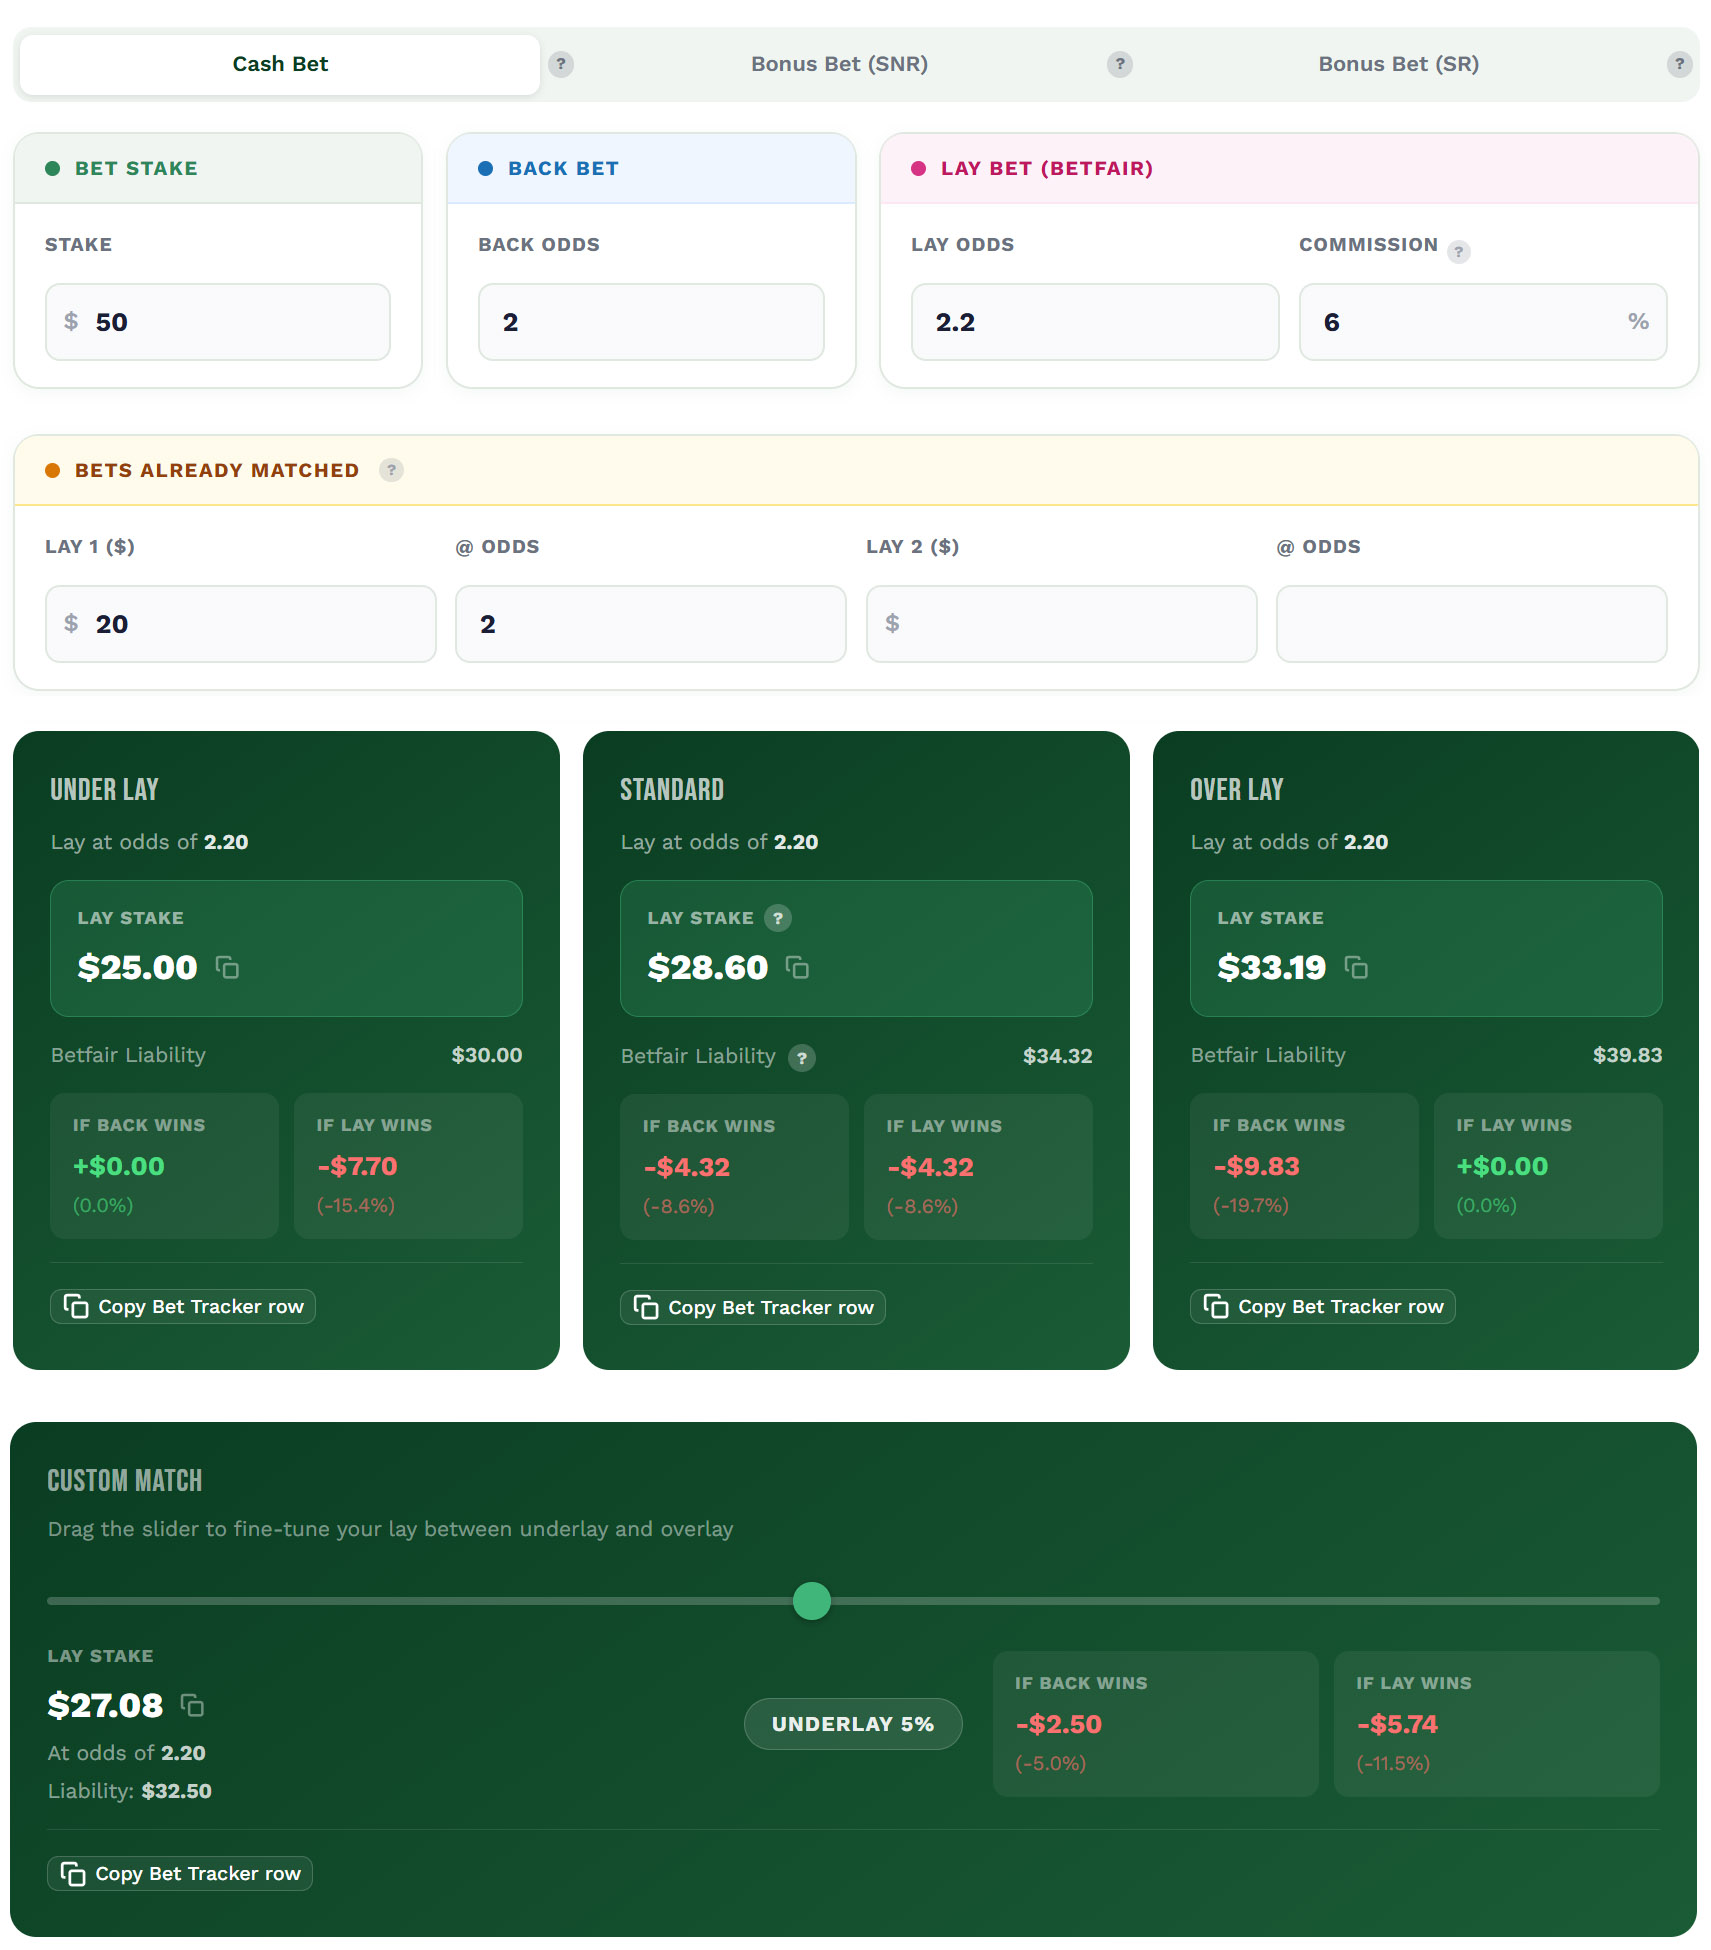Screen dimensions: 1711x1950
Task: Click Over Lay liability value $39.83
Action: click(1627, 1055)
